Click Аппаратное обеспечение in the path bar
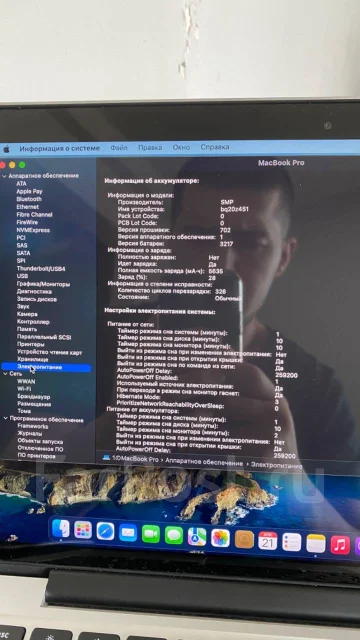Image resolution: width=360 pixels, height=640 pixels. [204, 463]
